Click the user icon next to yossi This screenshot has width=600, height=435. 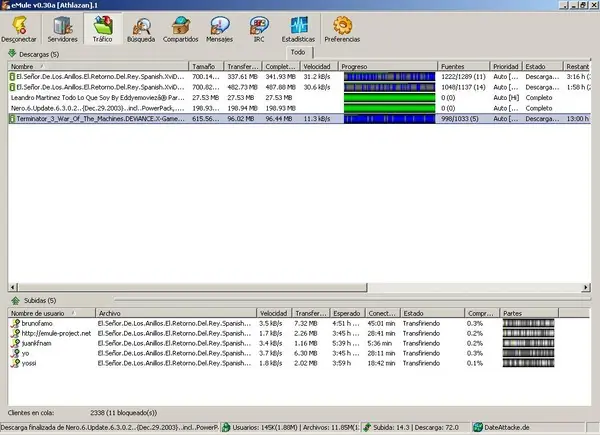click(x=15, y=363)
